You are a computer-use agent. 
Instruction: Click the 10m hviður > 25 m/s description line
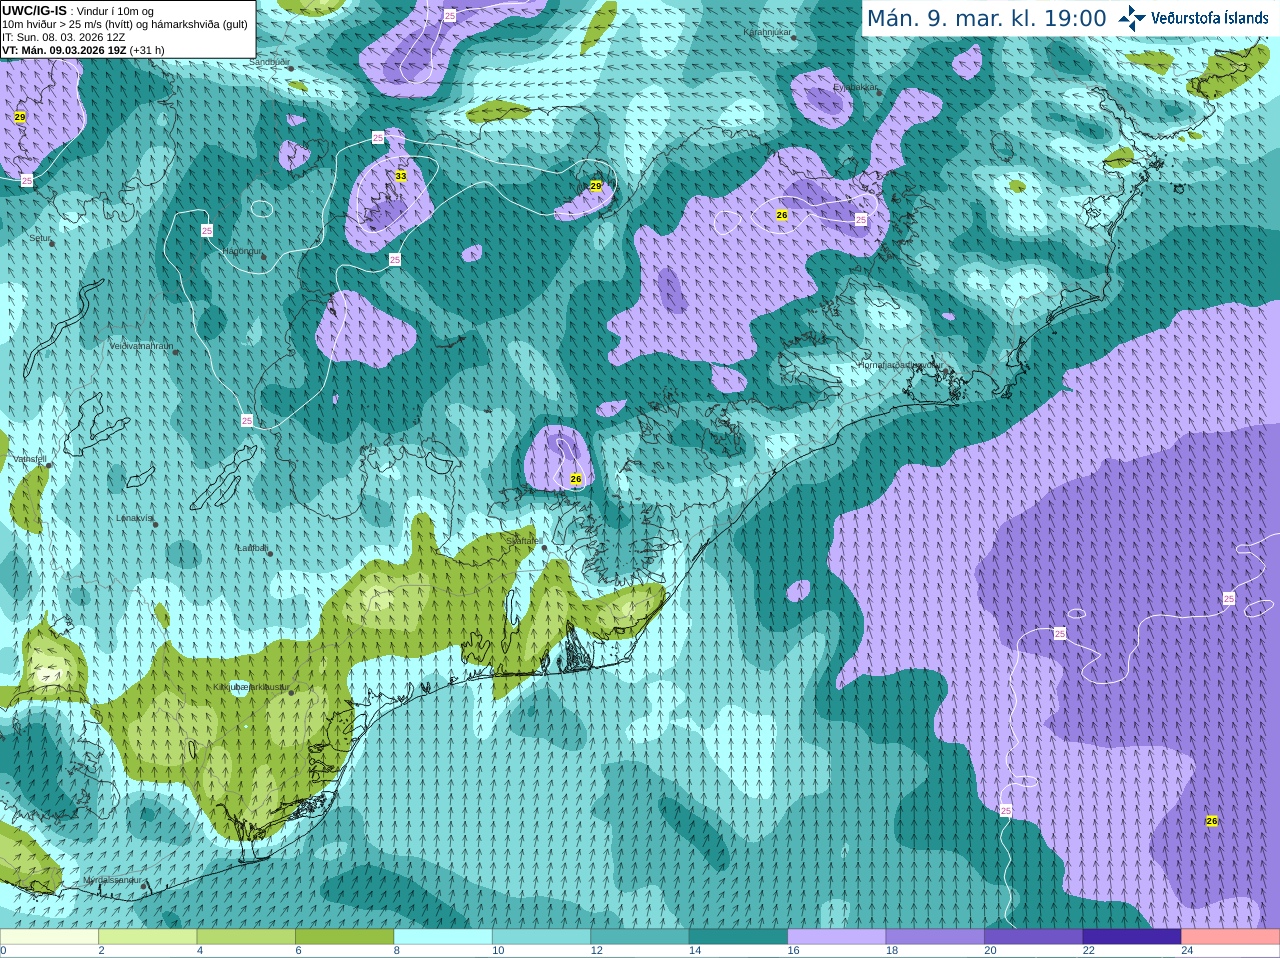pos(125,24)
